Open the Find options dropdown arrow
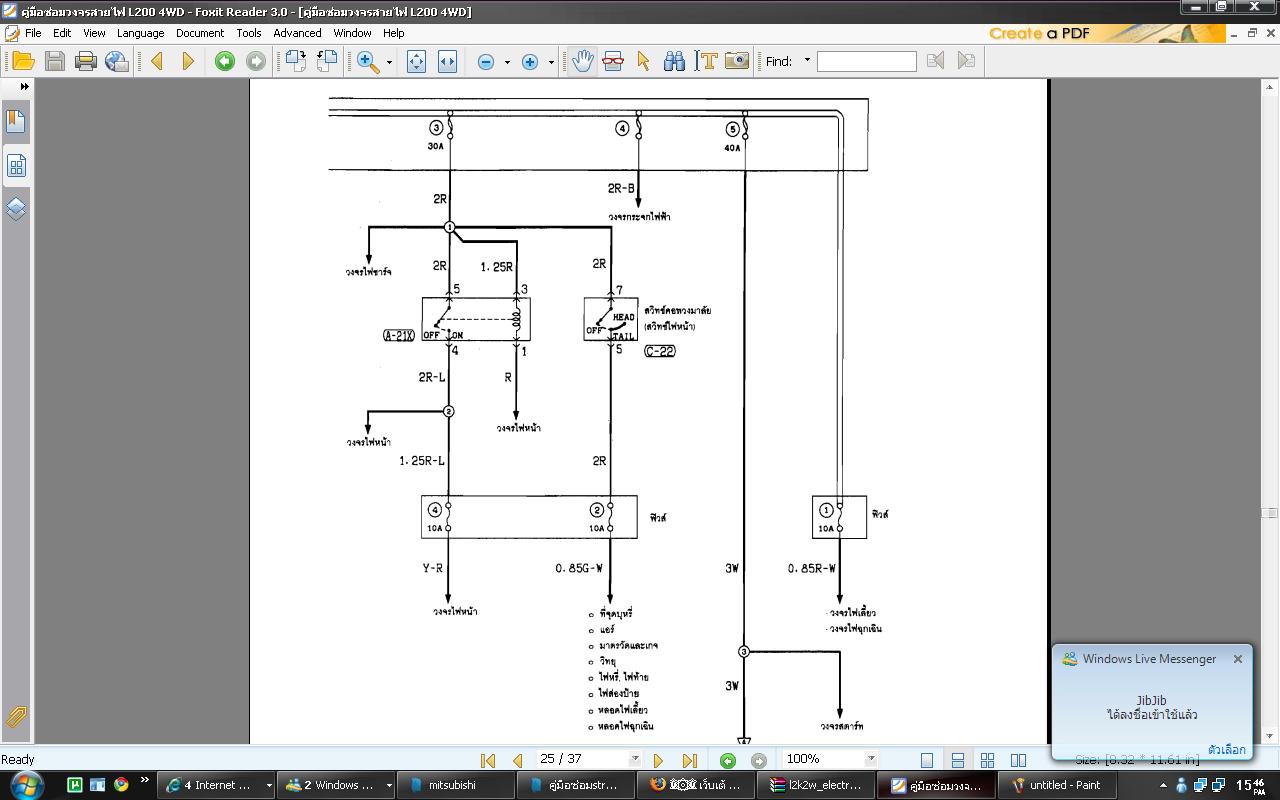The image size is (1280, 800). [807, 61]
